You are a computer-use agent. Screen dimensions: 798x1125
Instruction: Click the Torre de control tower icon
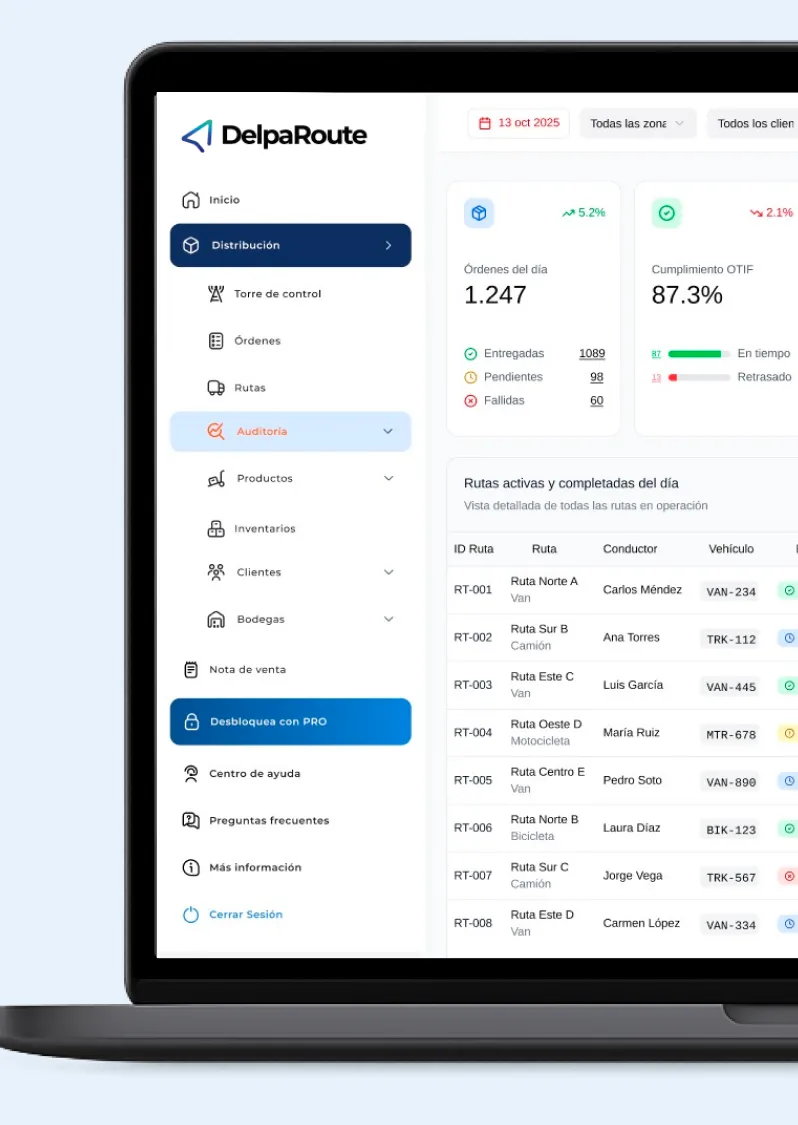tap(216, 293)
